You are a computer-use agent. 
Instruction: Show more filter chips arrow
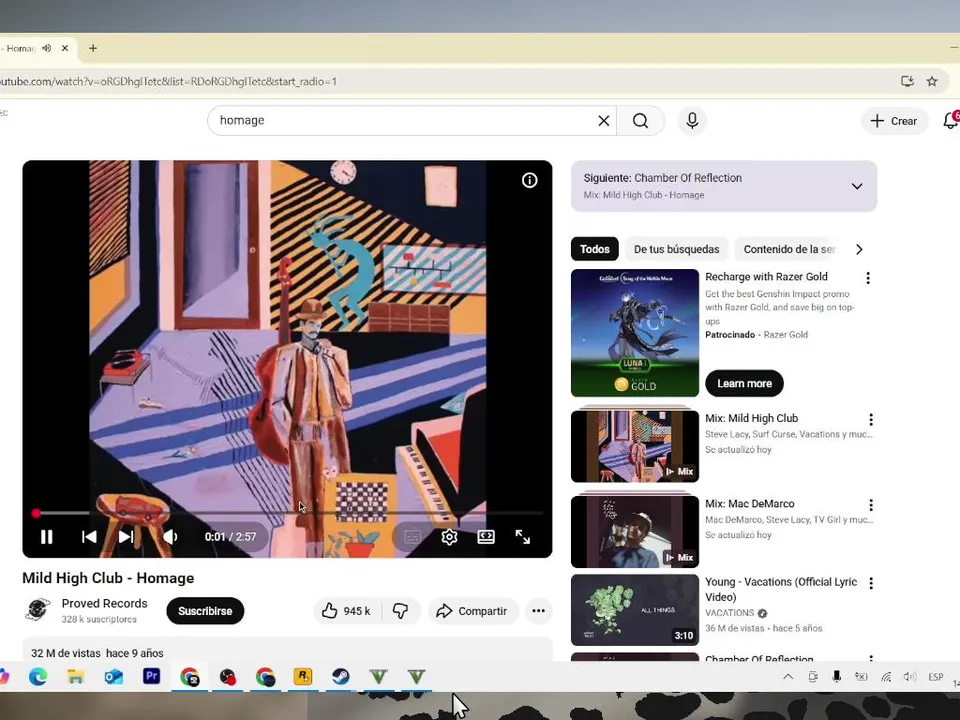859,249
